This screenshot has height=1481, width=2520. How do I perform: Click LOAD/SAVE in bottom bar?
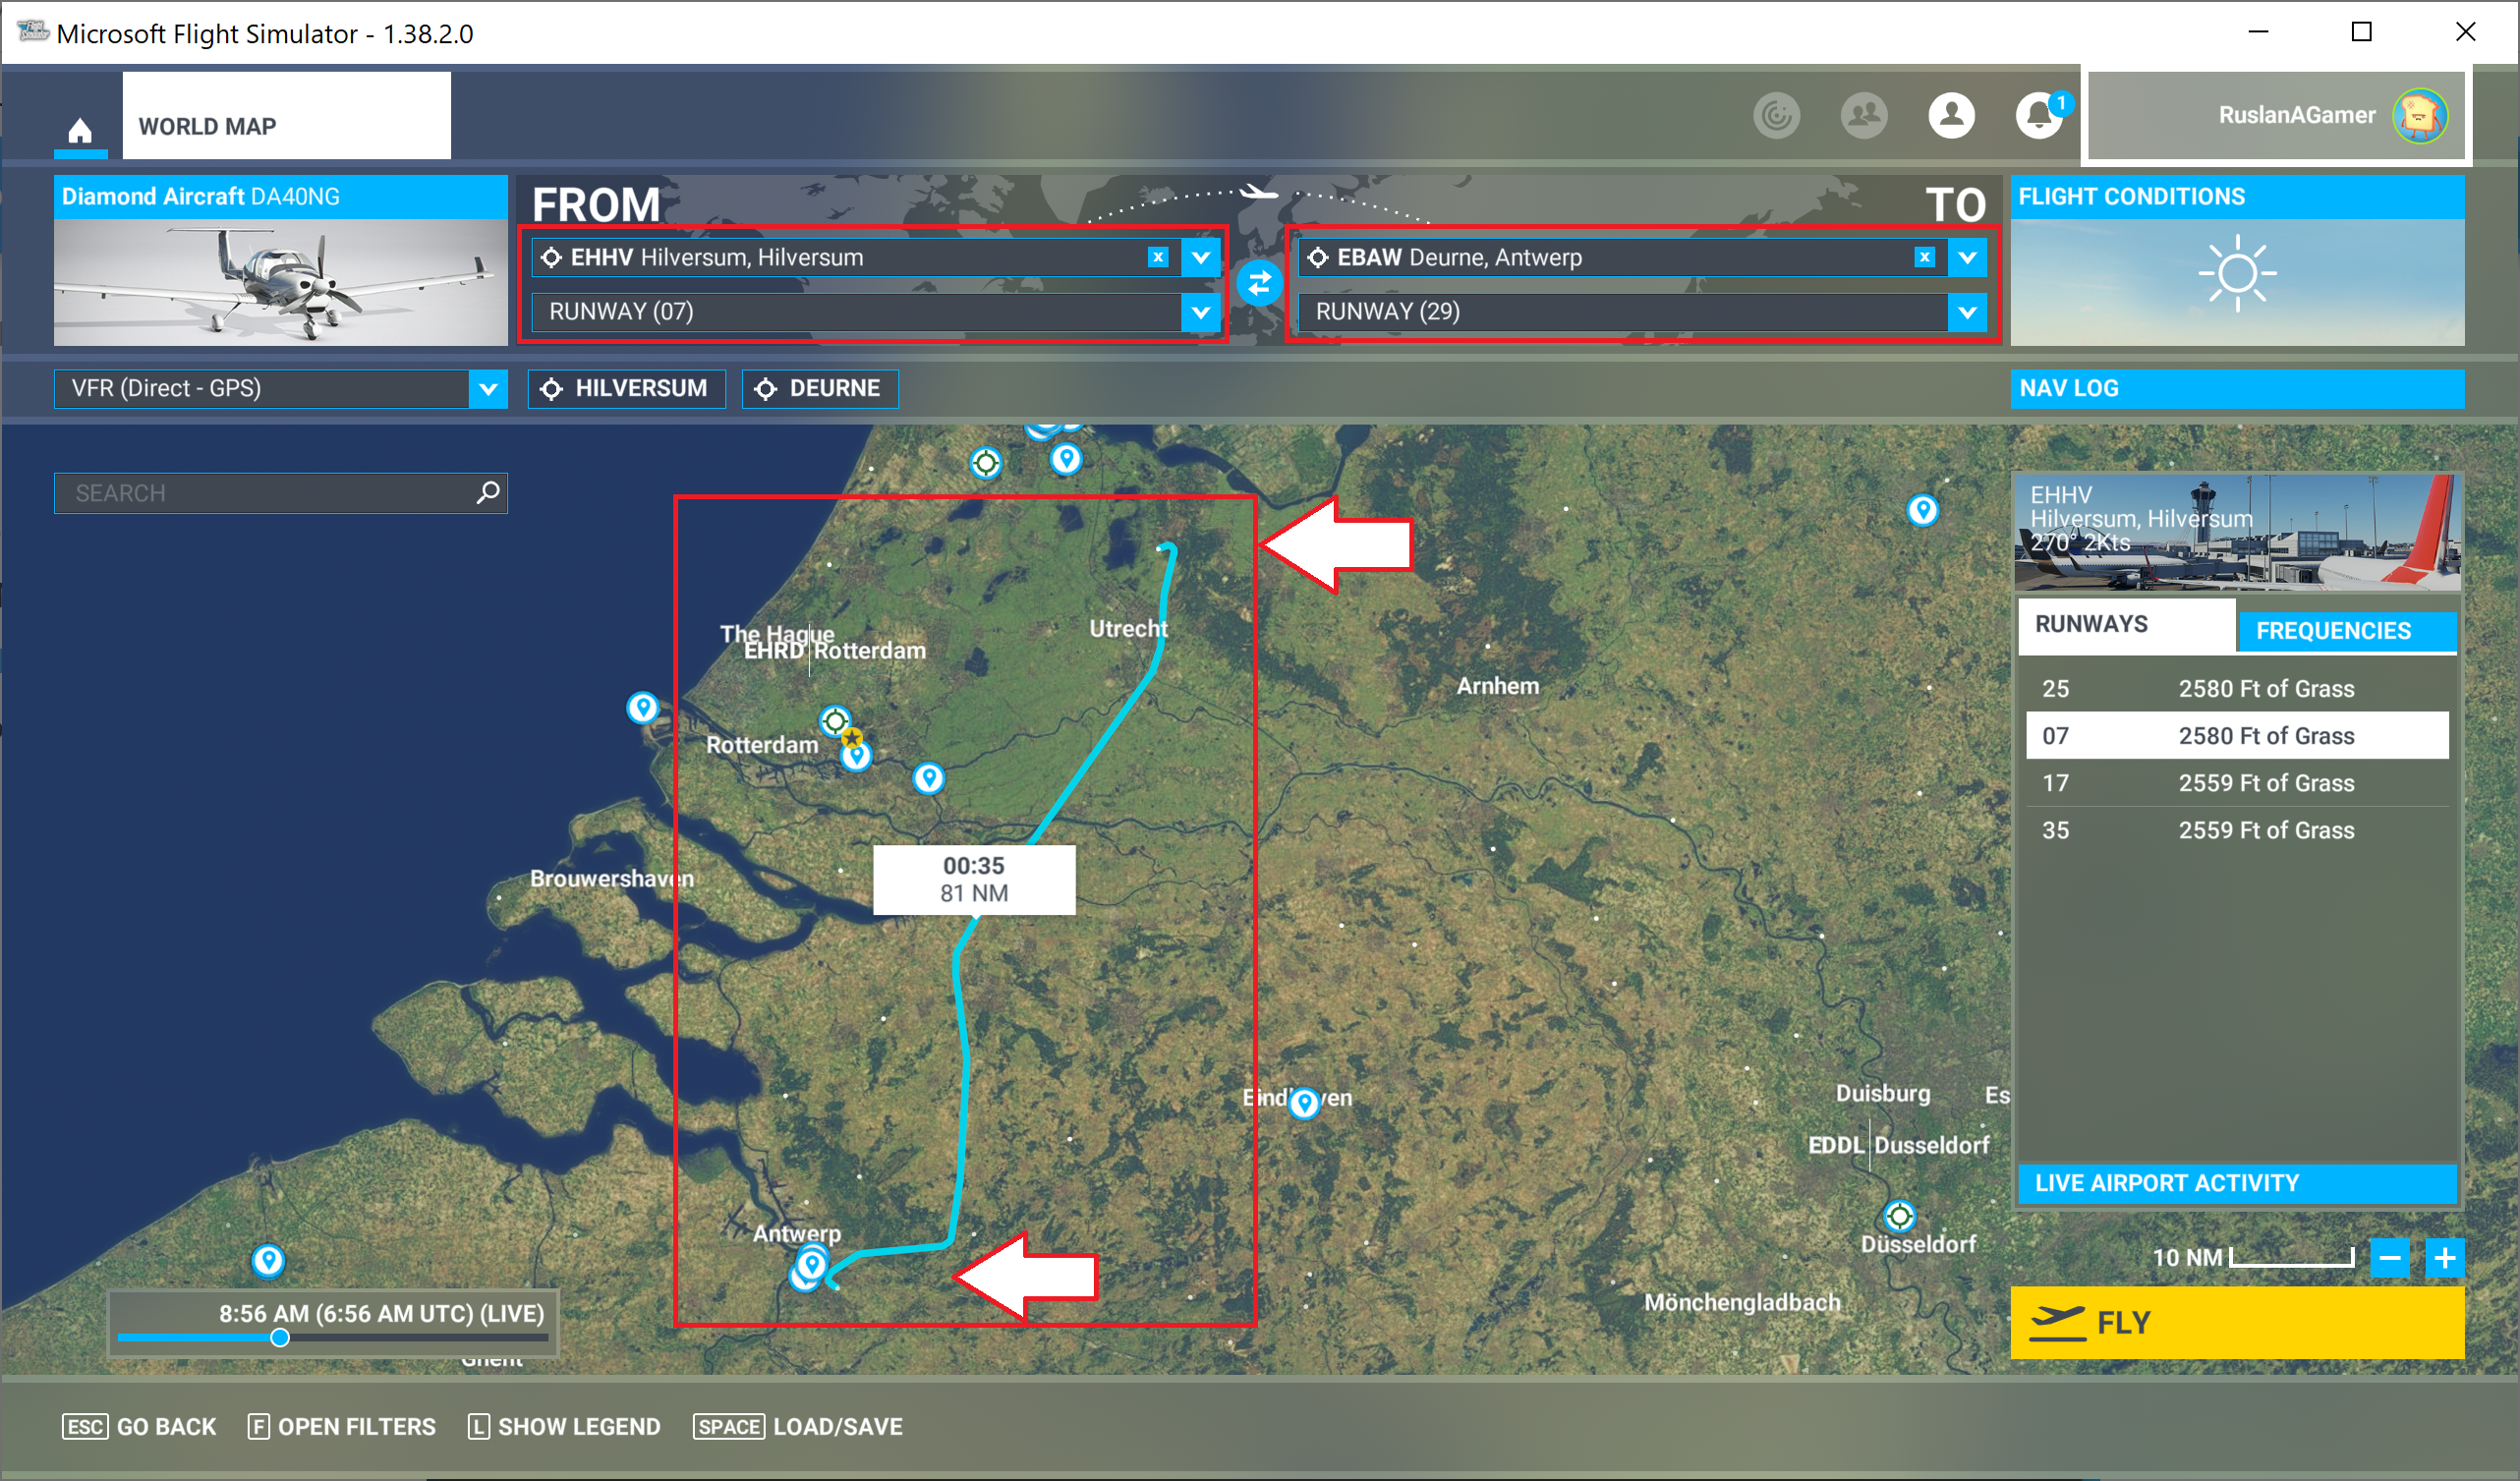(x=798, y=1427)
